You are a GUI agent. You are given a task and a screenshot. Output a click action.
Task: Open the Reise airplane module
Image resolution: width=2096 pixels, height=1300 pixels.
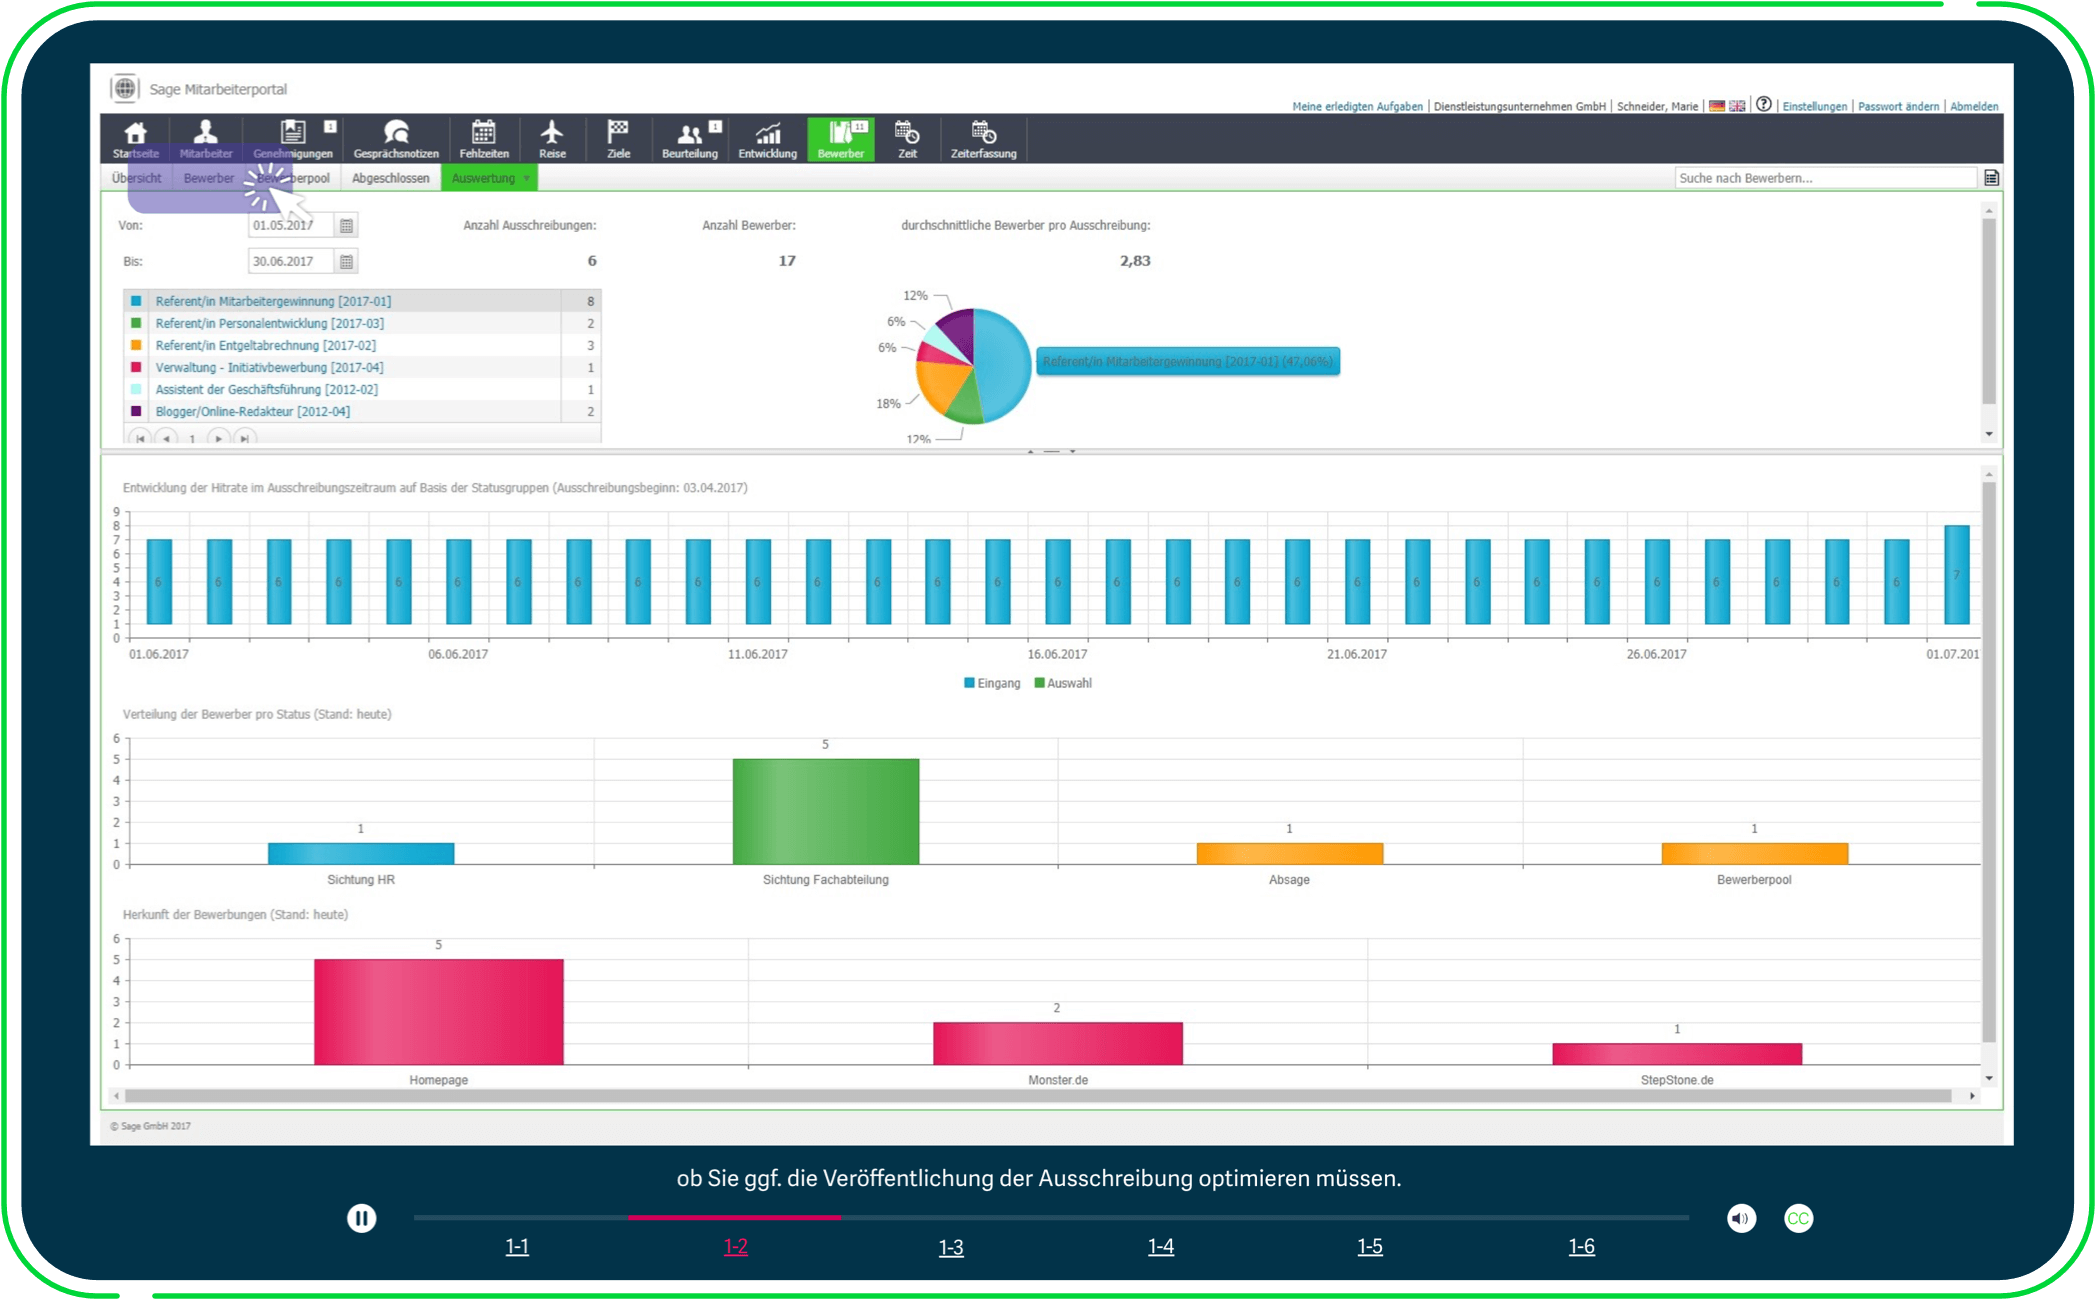click(x=552, y=138)
